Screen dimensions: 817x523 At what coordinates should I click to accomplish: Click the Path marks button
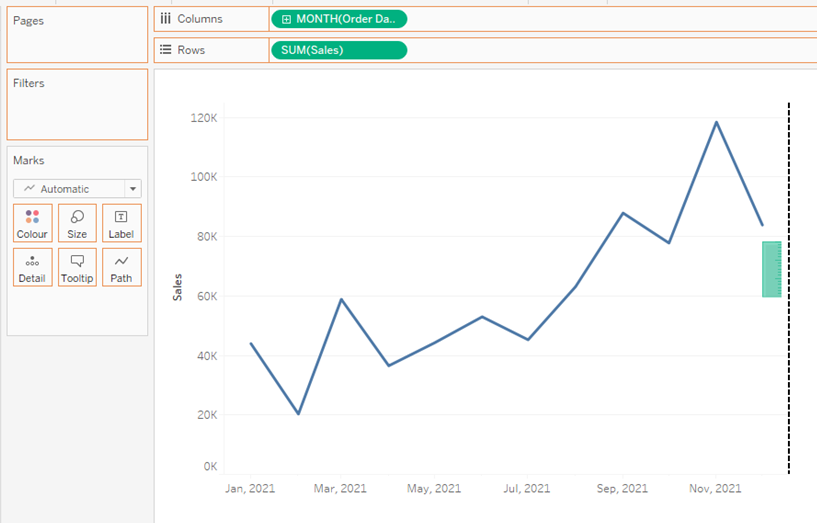tap(121, 267)
